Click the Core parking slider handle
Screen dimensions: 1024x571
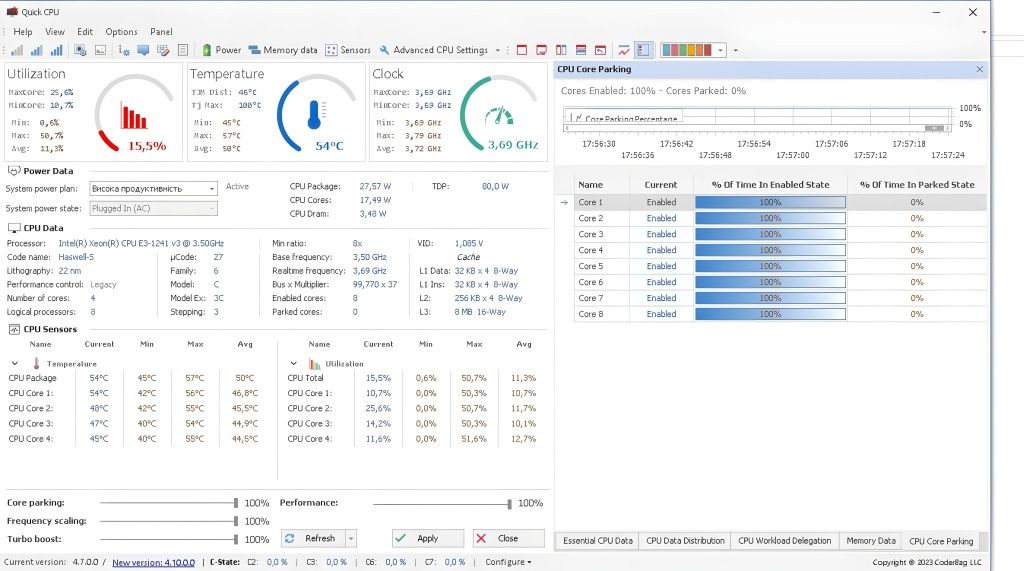tap(236, 503)
